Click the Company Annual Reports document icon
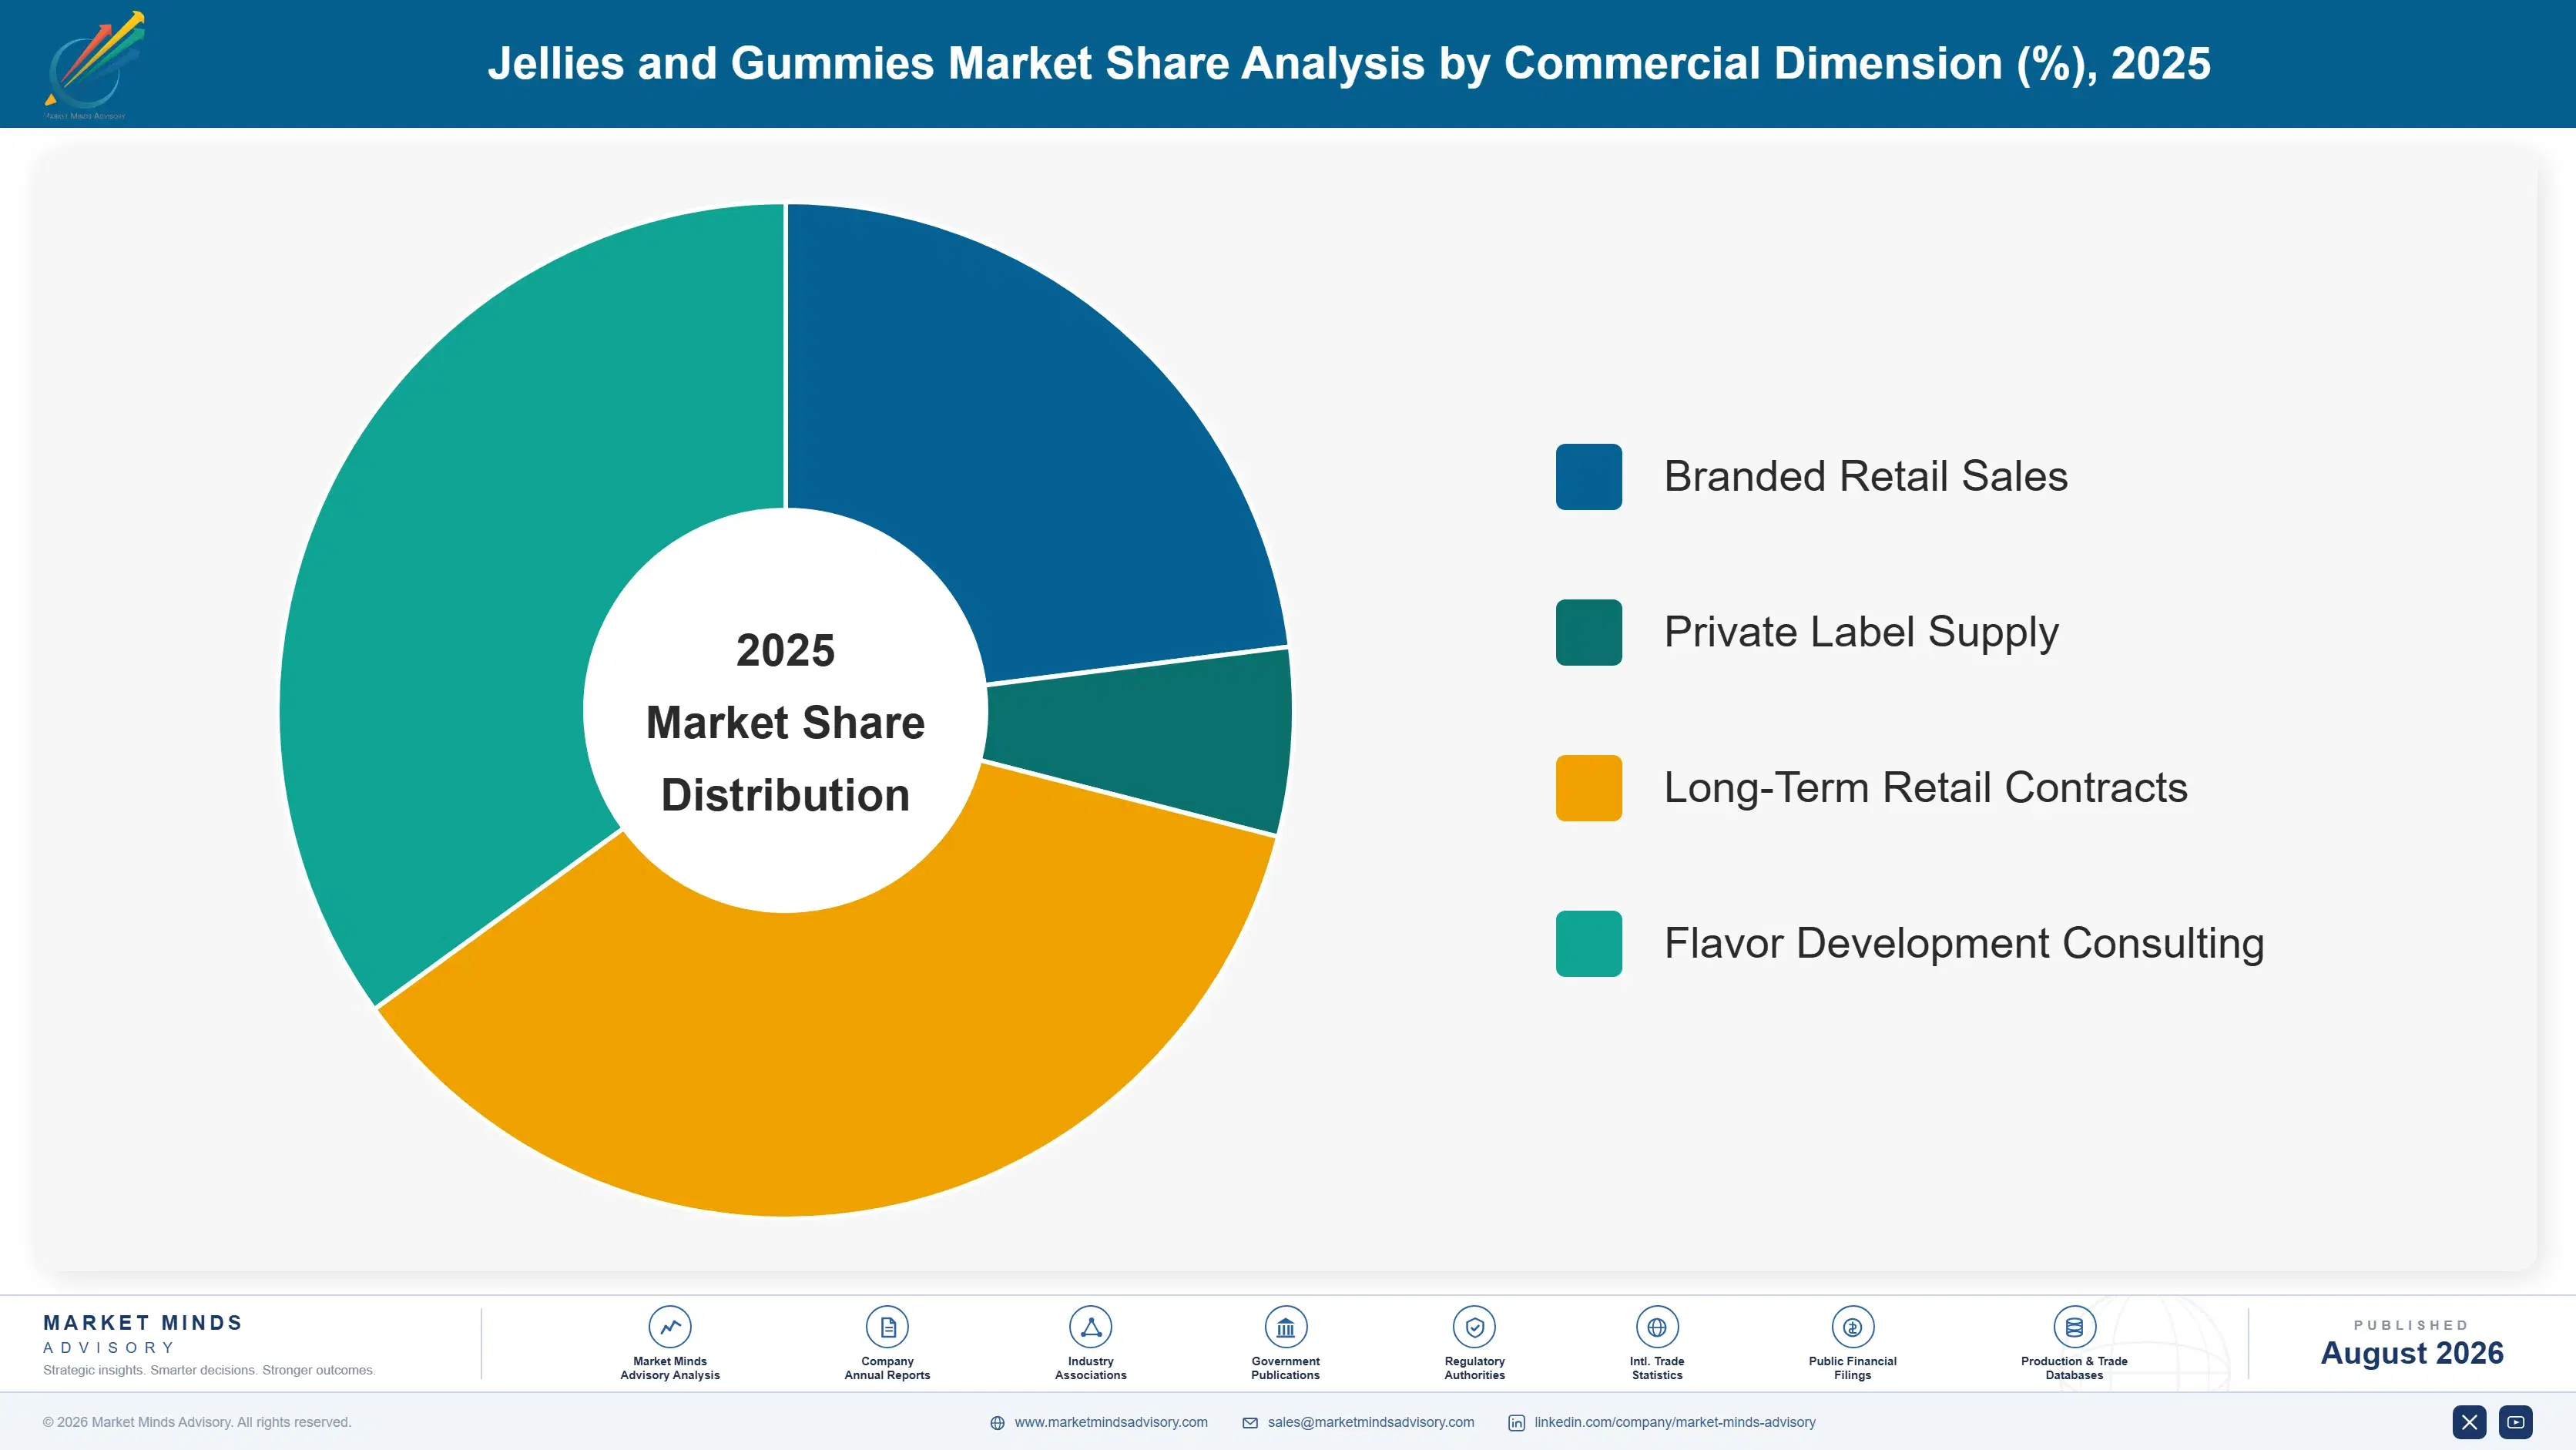This screenshot has width=2576, height=1450. tap(887, 1327)
